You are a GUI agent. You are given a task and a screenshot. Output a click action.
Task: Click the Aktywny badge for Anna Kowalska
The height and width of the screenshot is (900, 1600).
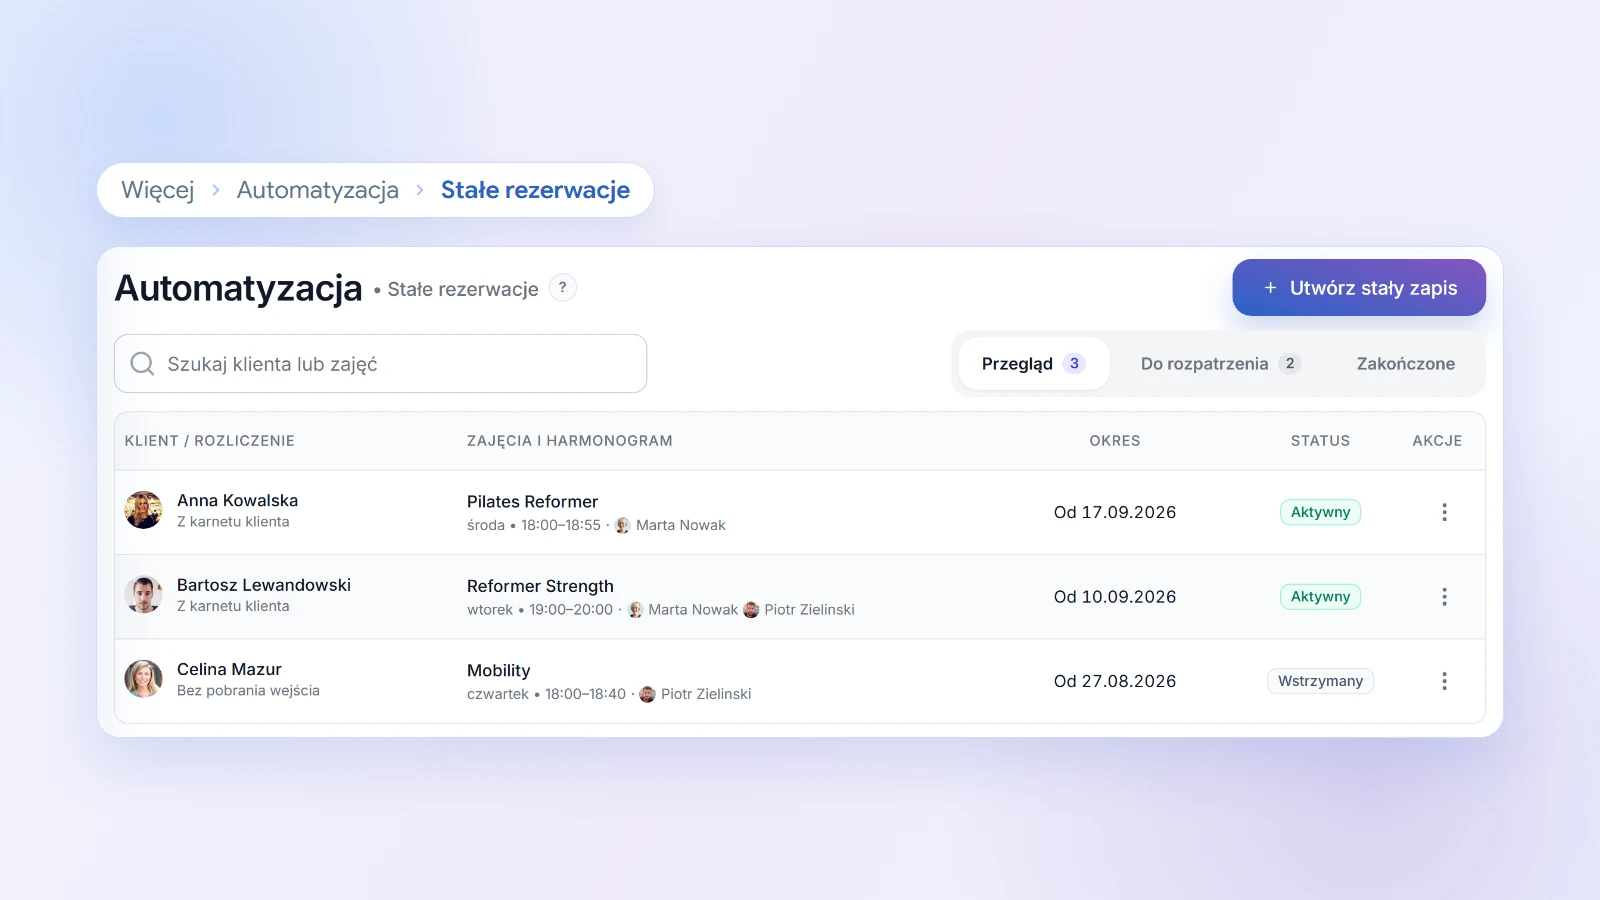point(1320,512)
